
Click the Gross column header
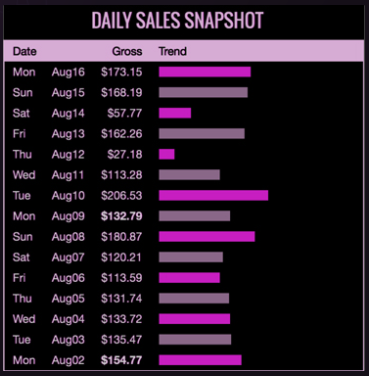point(127,51)
